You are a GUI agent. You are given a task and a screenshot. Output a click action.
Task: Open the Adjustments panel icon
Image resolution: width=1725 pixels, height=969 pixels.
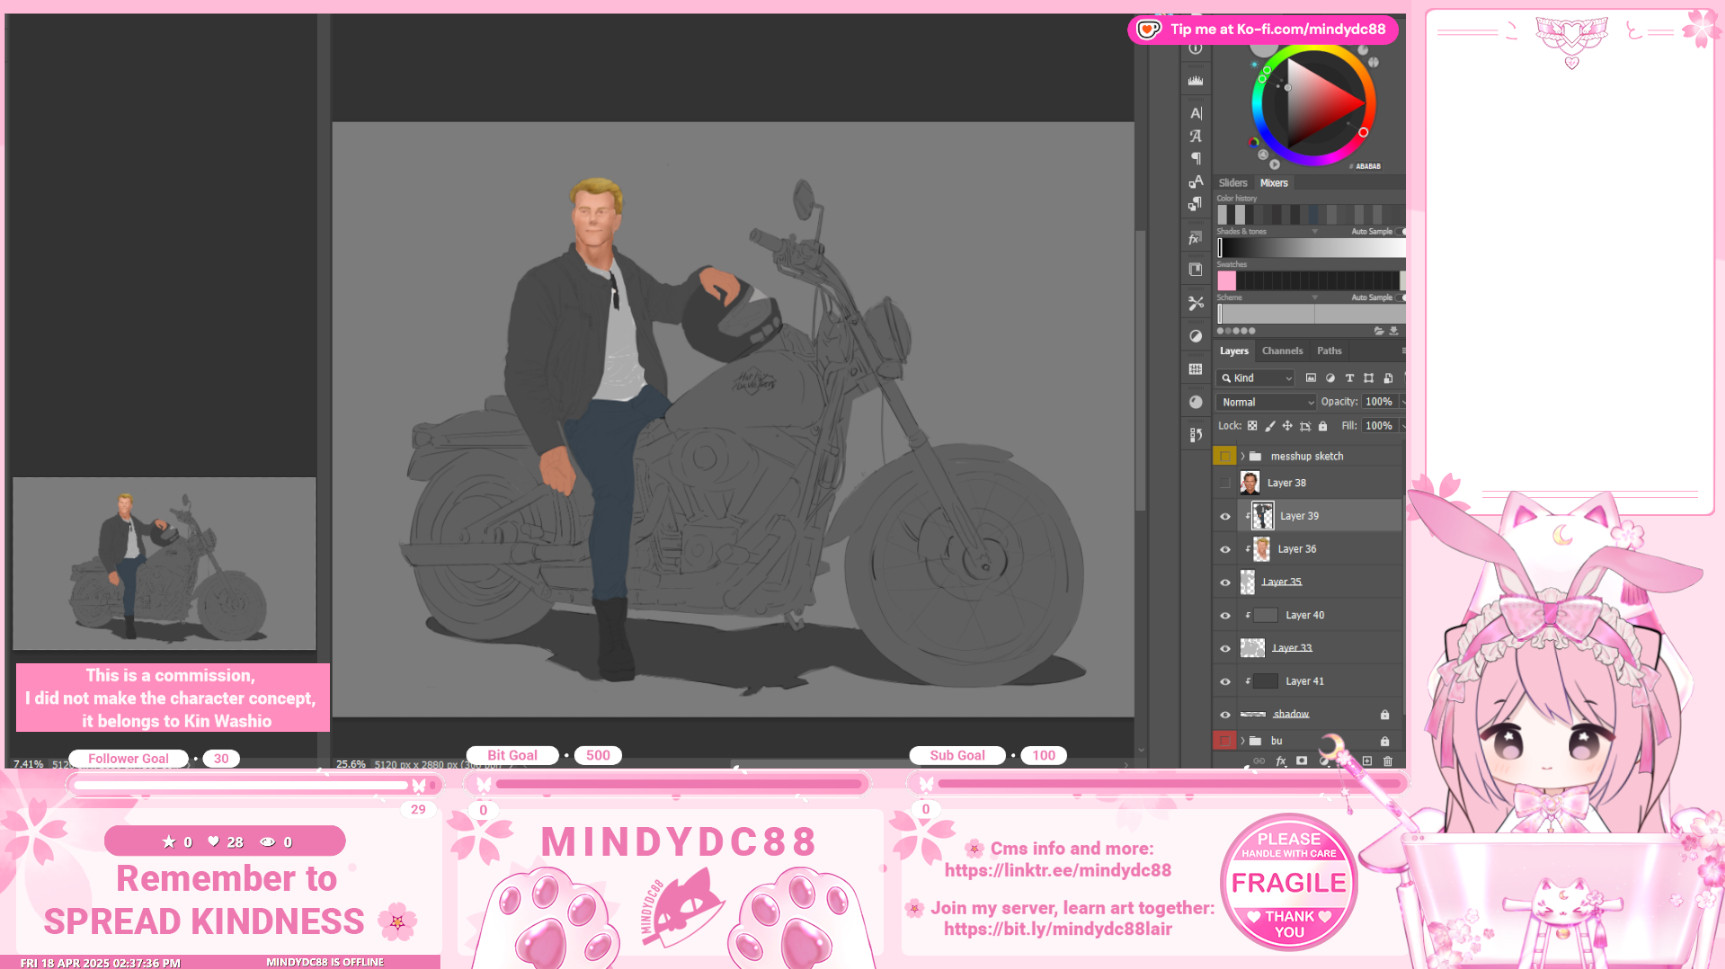(x=1195, y=336)
